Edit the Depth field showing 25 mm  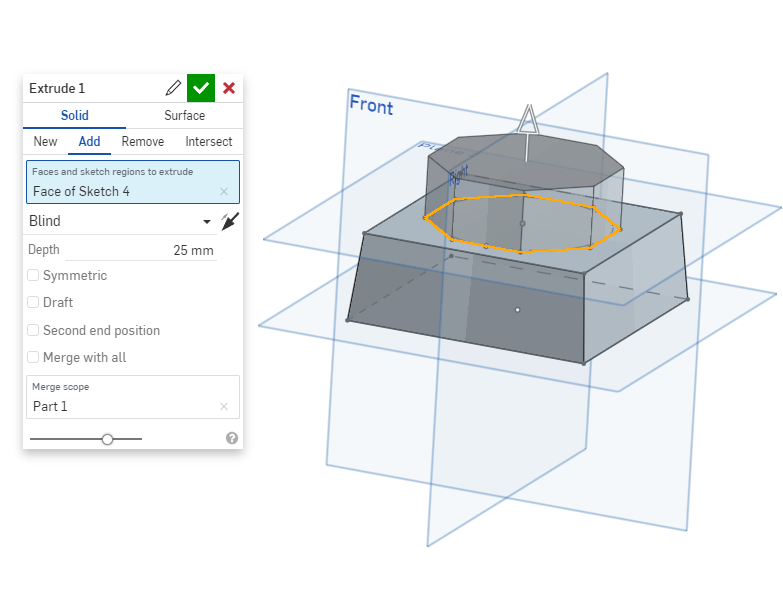pos(140,250)
